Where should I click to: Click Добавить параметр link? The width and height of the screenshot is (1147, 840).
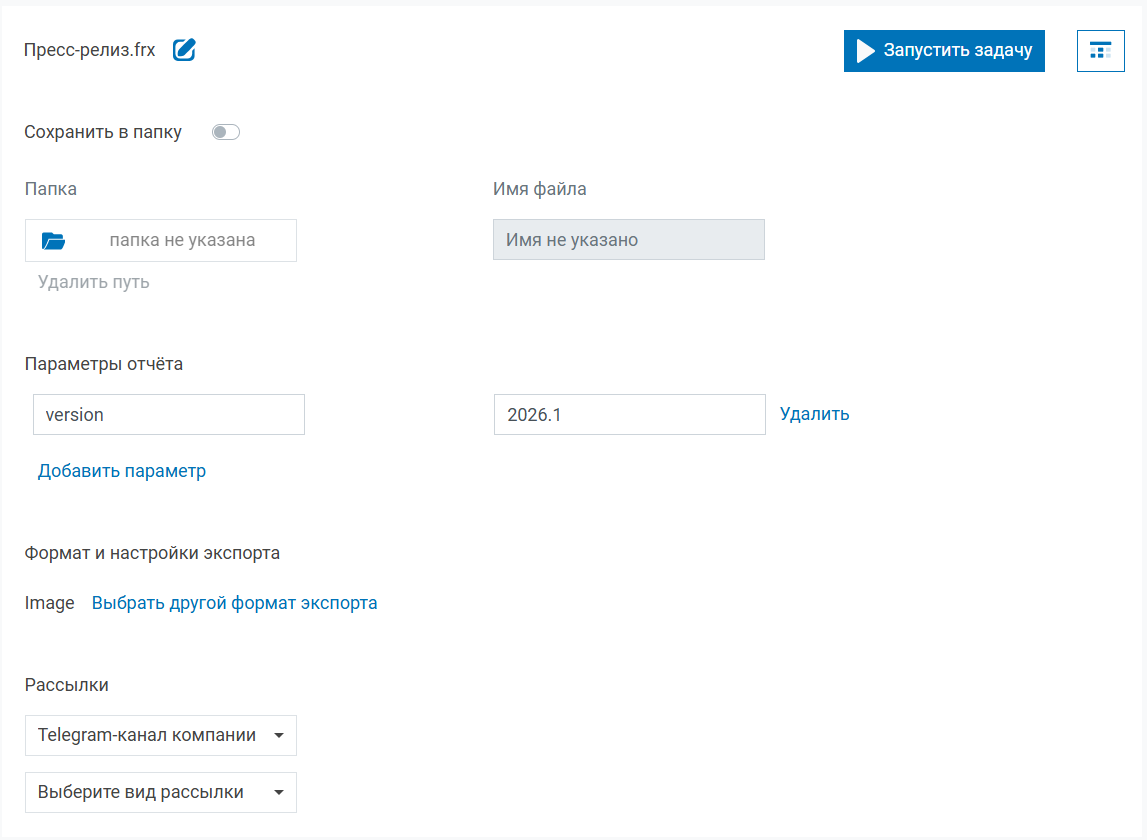pos(122,471)
